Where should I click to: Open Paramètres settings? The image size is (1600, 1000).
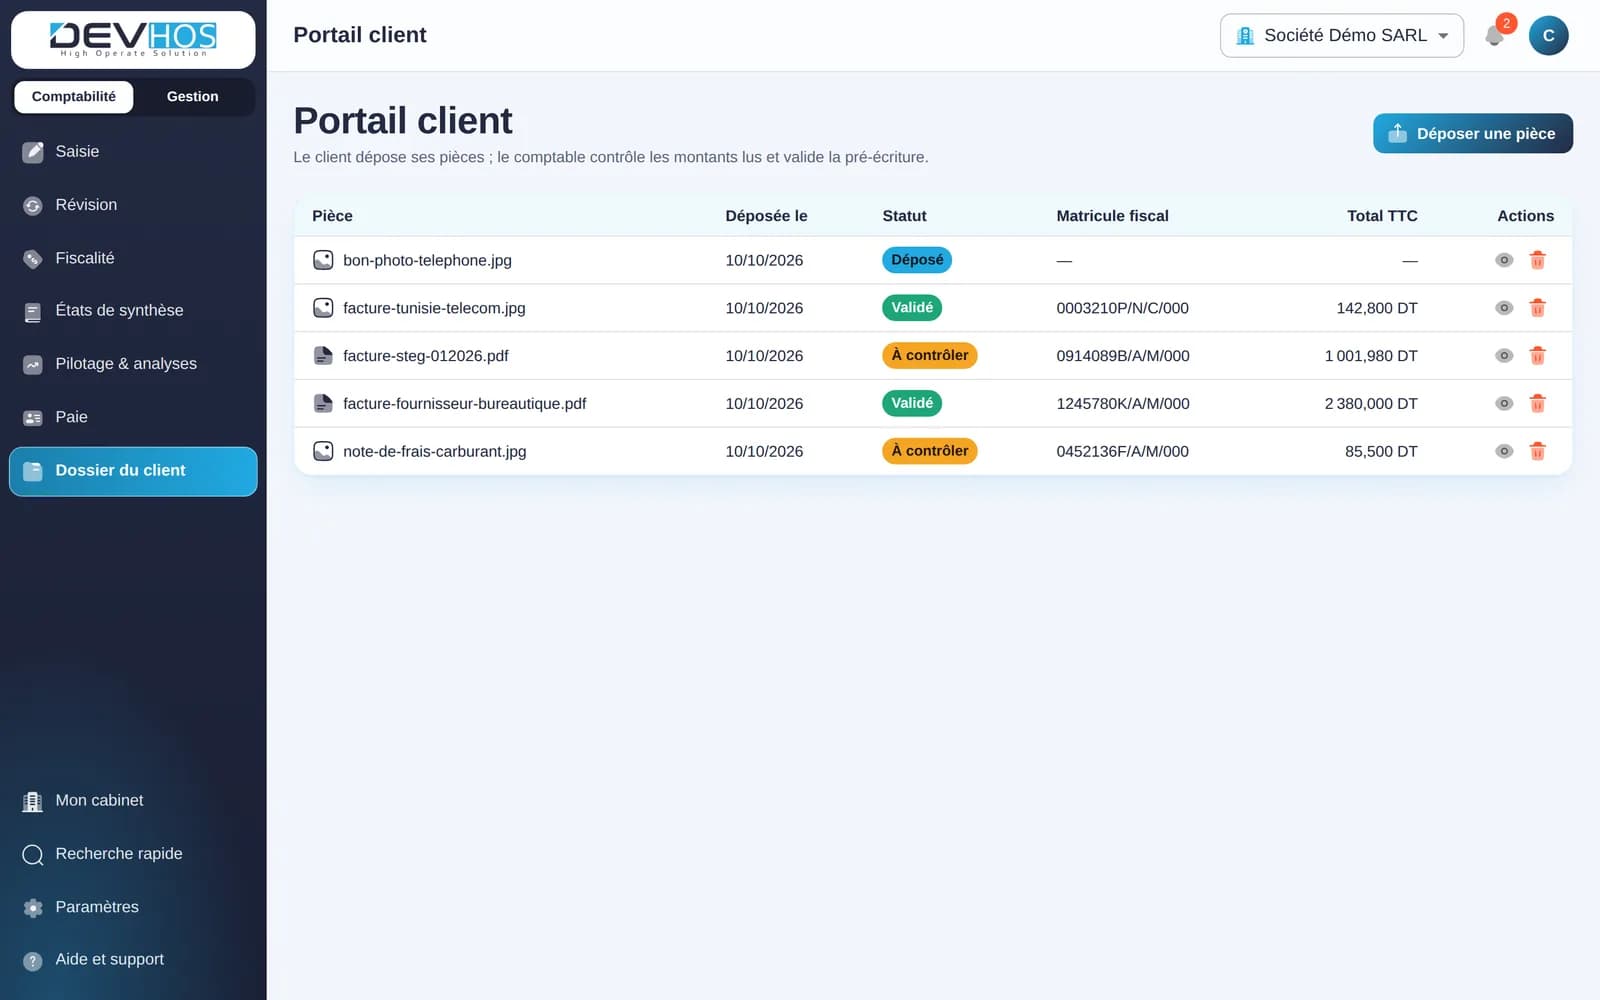click(133, 907)
